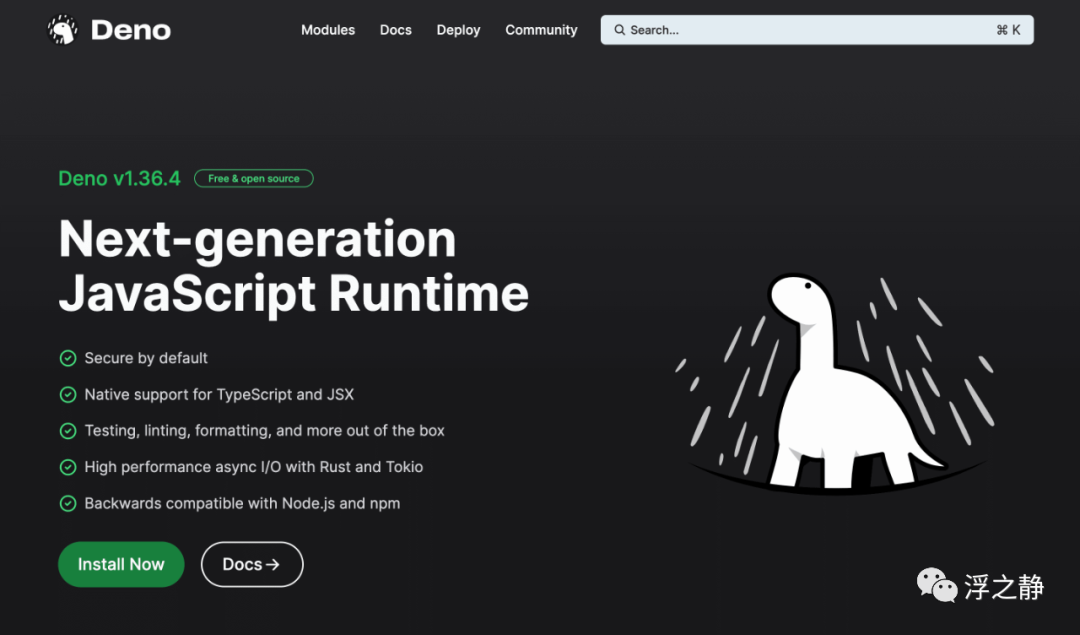Click the Free & open source badge
The width and height of the screenshot is (1080, 635).
[x=253, y=178]
